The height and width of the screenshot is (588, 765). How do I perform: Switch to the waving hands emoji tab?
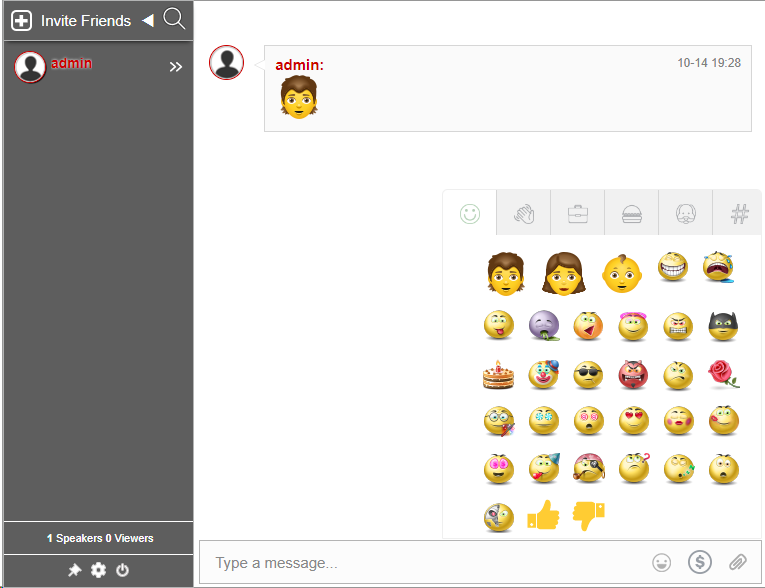click(524, 213)
